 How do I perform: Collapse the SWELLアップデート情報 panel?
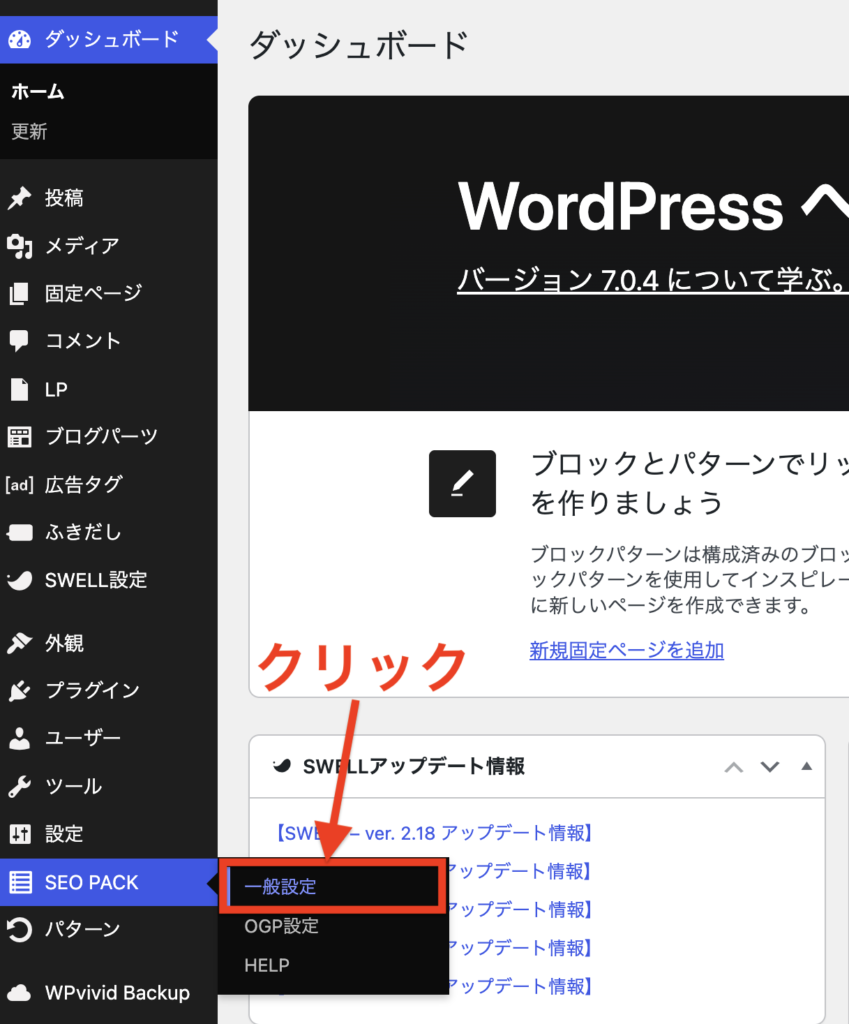[807, 766]
